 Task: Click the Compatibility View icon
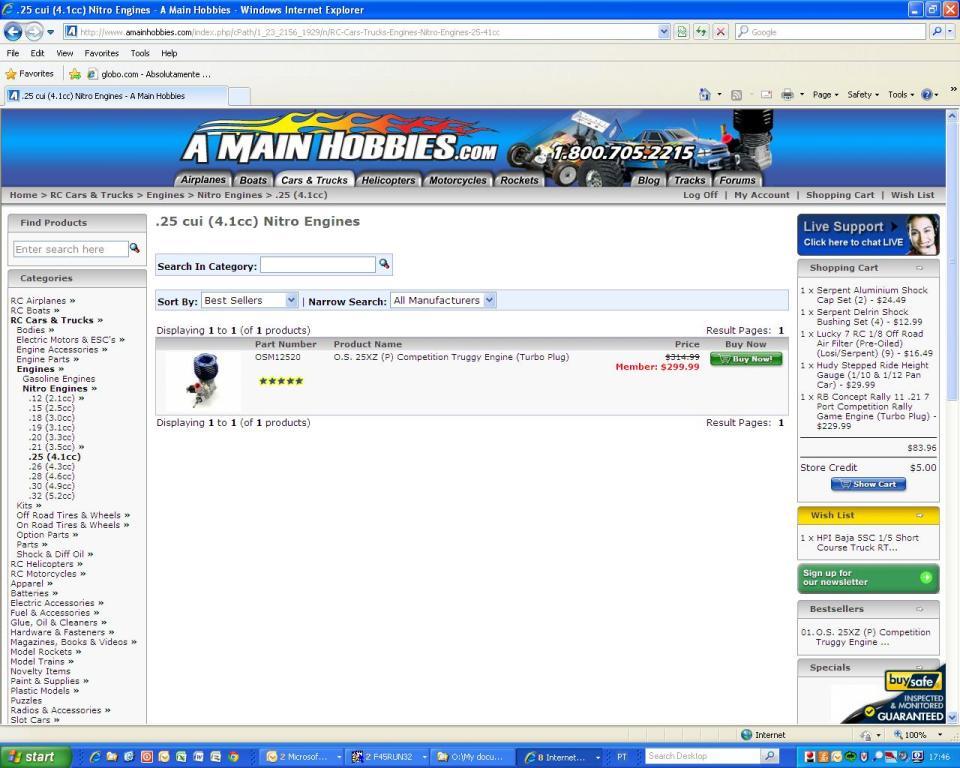coord(681,32)
